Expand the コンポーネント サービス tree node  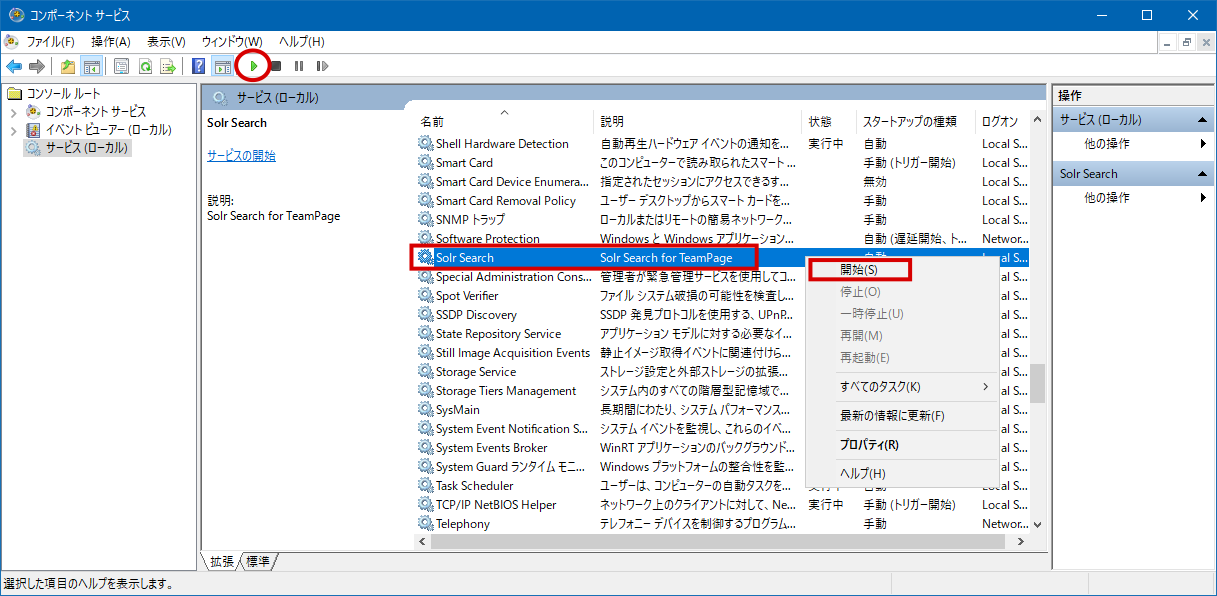(x=13, y=112)
